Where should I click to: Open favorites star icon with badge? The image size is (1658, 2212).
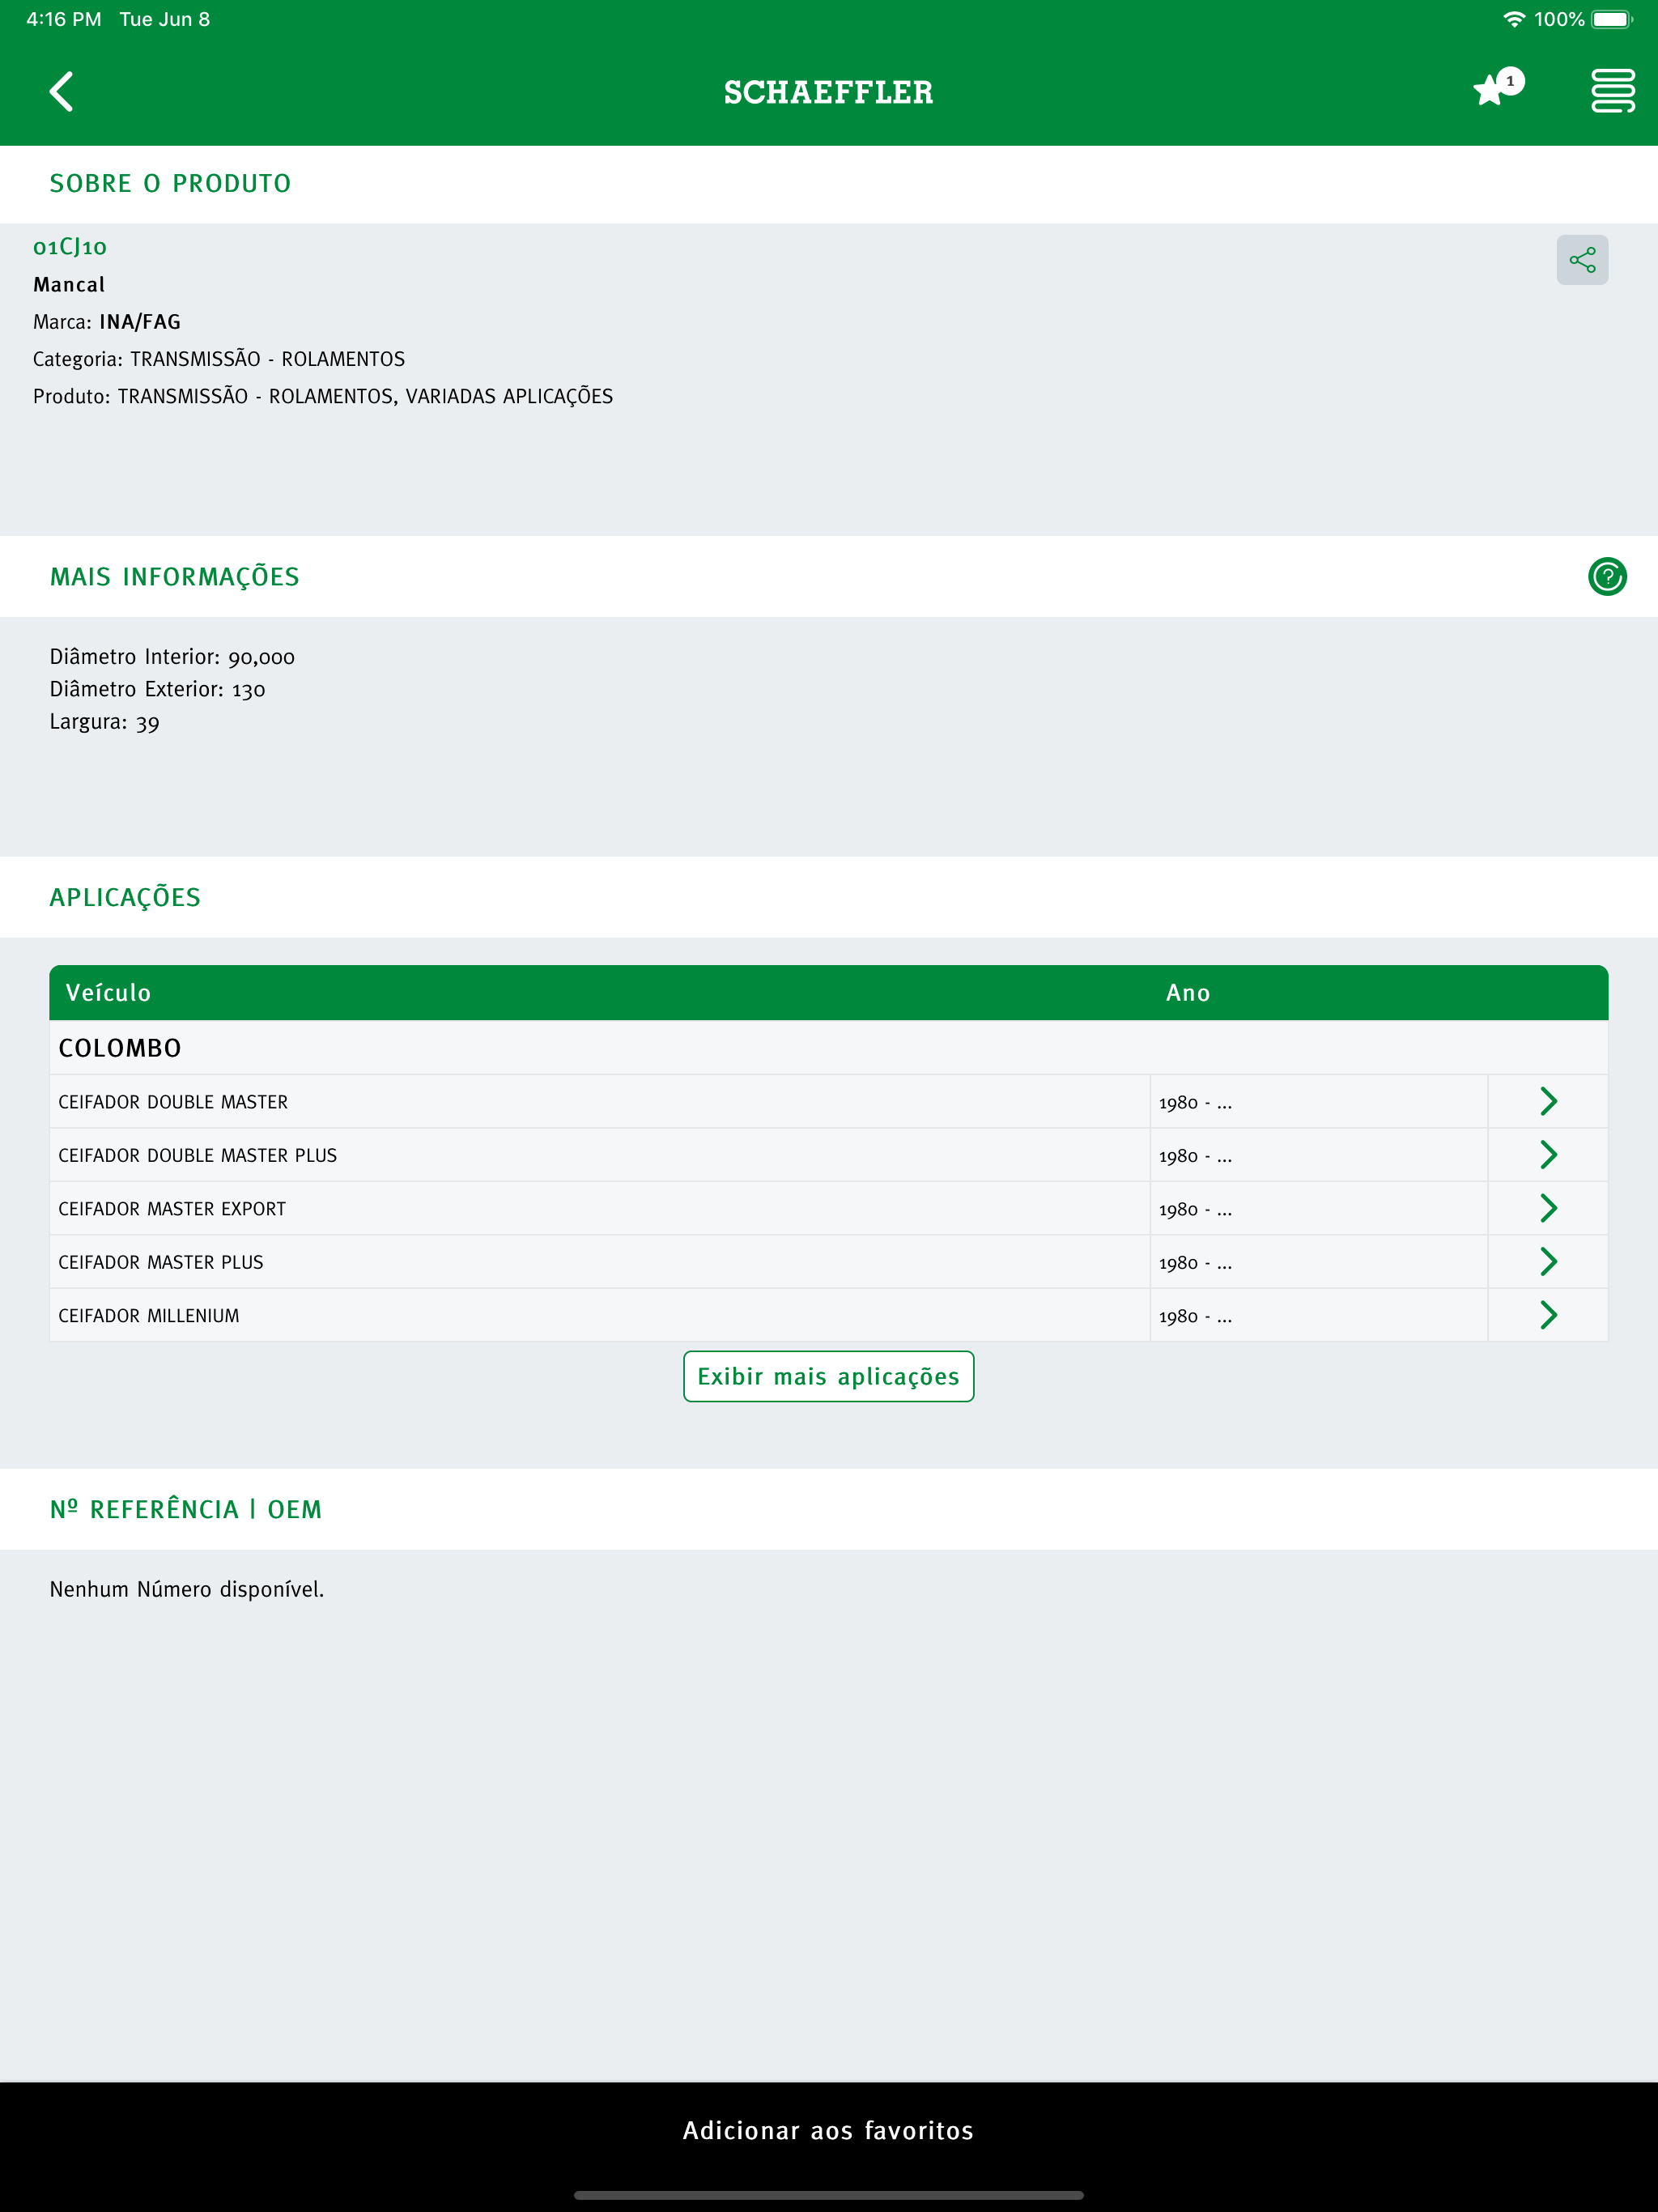(1498, 88)
